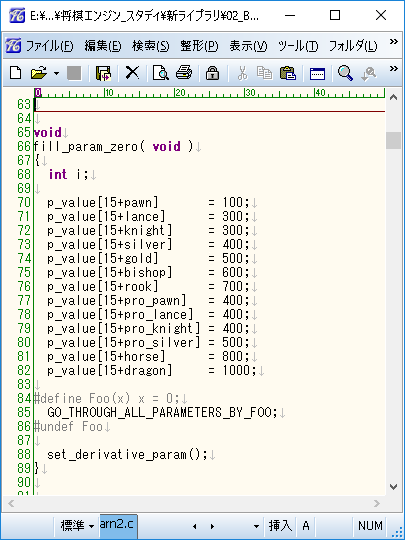Toggle the 挿入 insert mode indicator
Image resolution: width=405 pixels, height=540 pixels.
[x=280, y=526]
